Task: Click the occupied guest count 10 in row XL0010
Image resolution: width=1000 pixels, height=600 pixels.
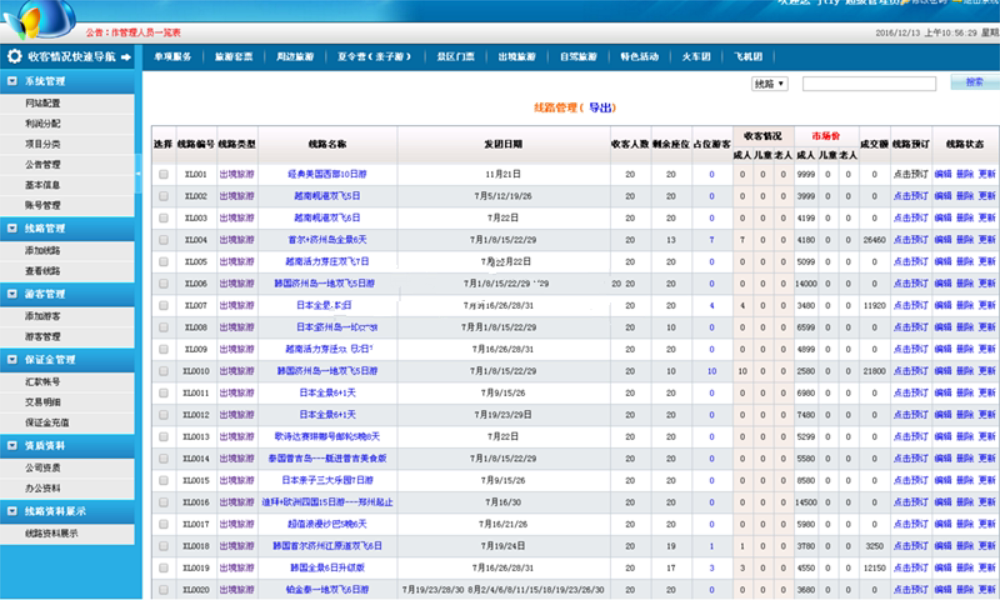Action: point(712,371)
